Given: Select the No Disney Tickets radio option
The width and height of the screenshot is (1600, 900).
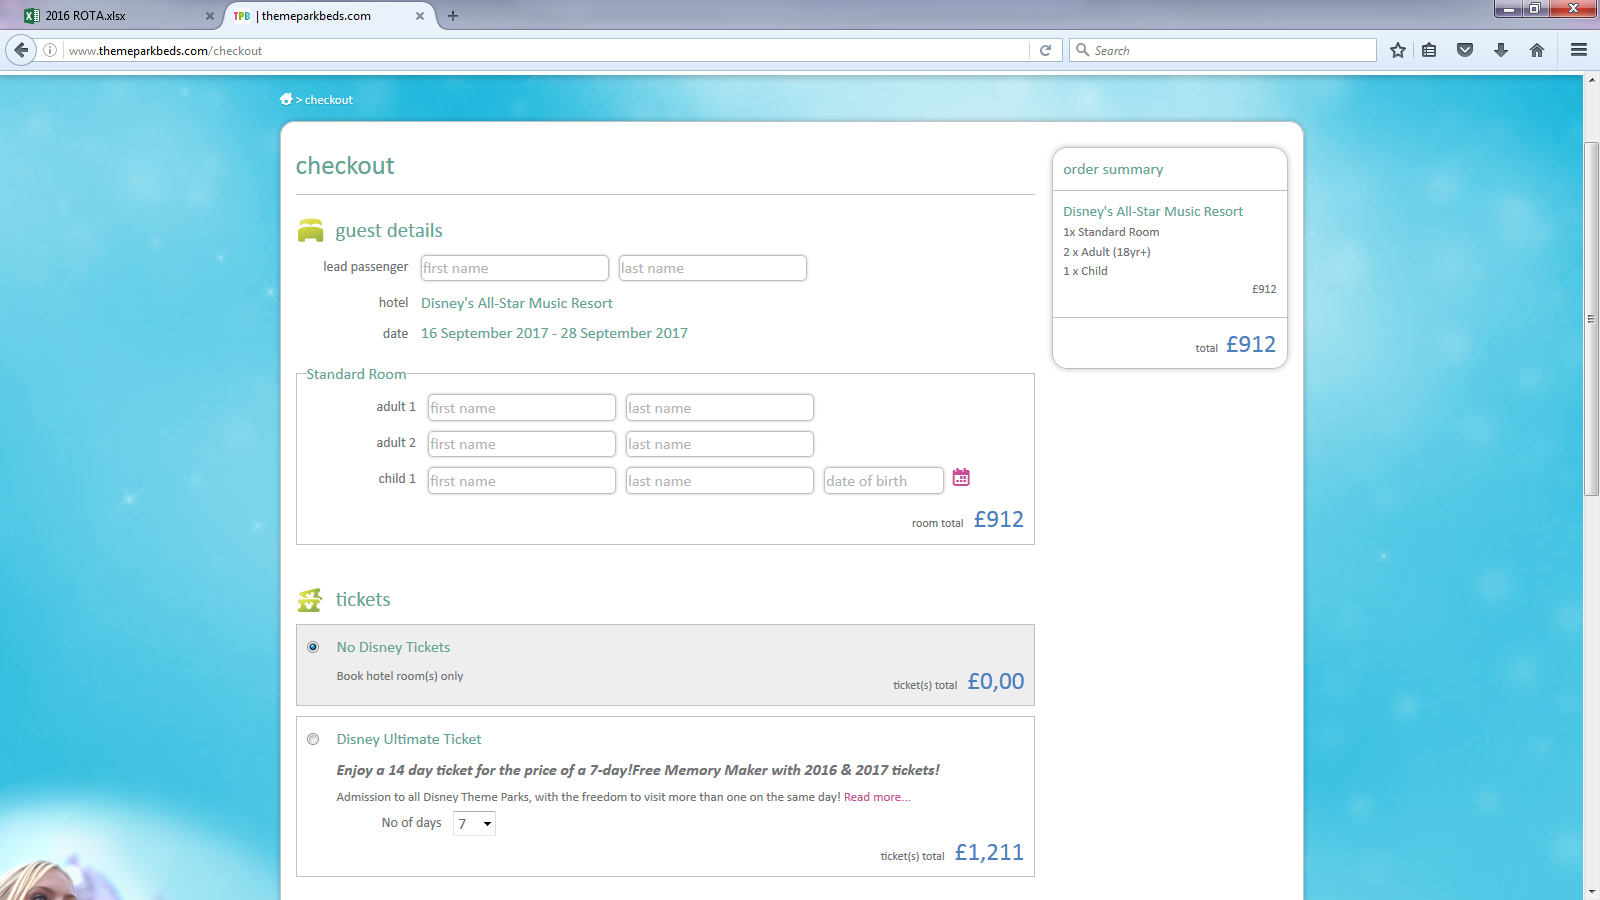Looking at the screenshot, I should pos(313,647).
